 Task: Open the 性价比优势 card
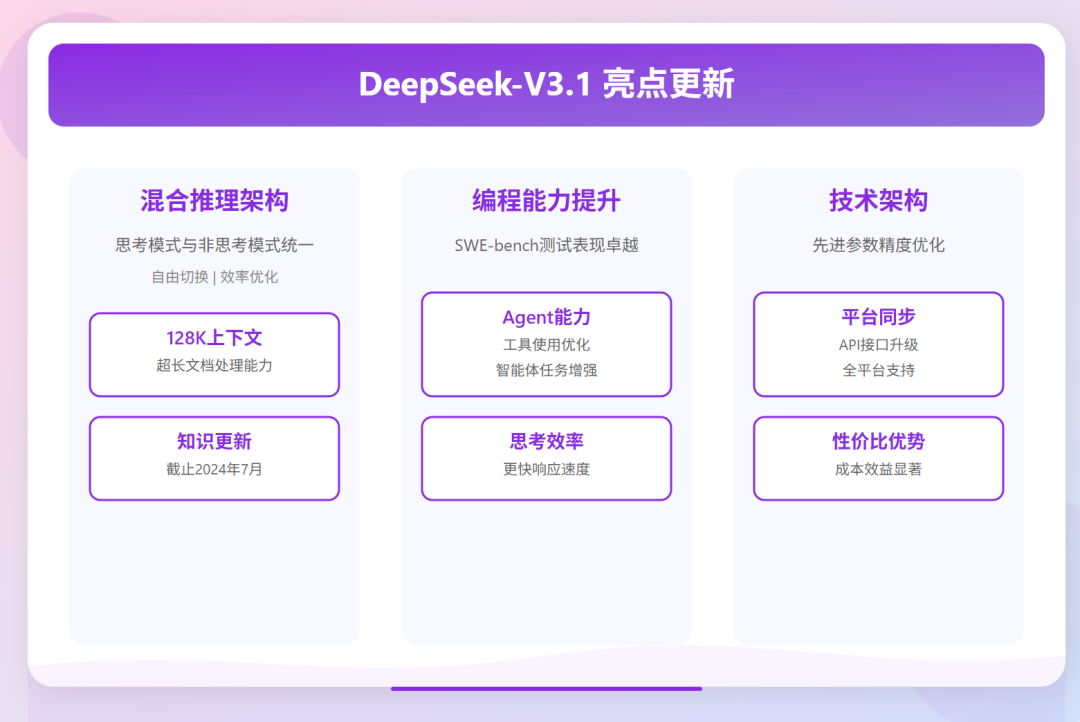point(878,458)
